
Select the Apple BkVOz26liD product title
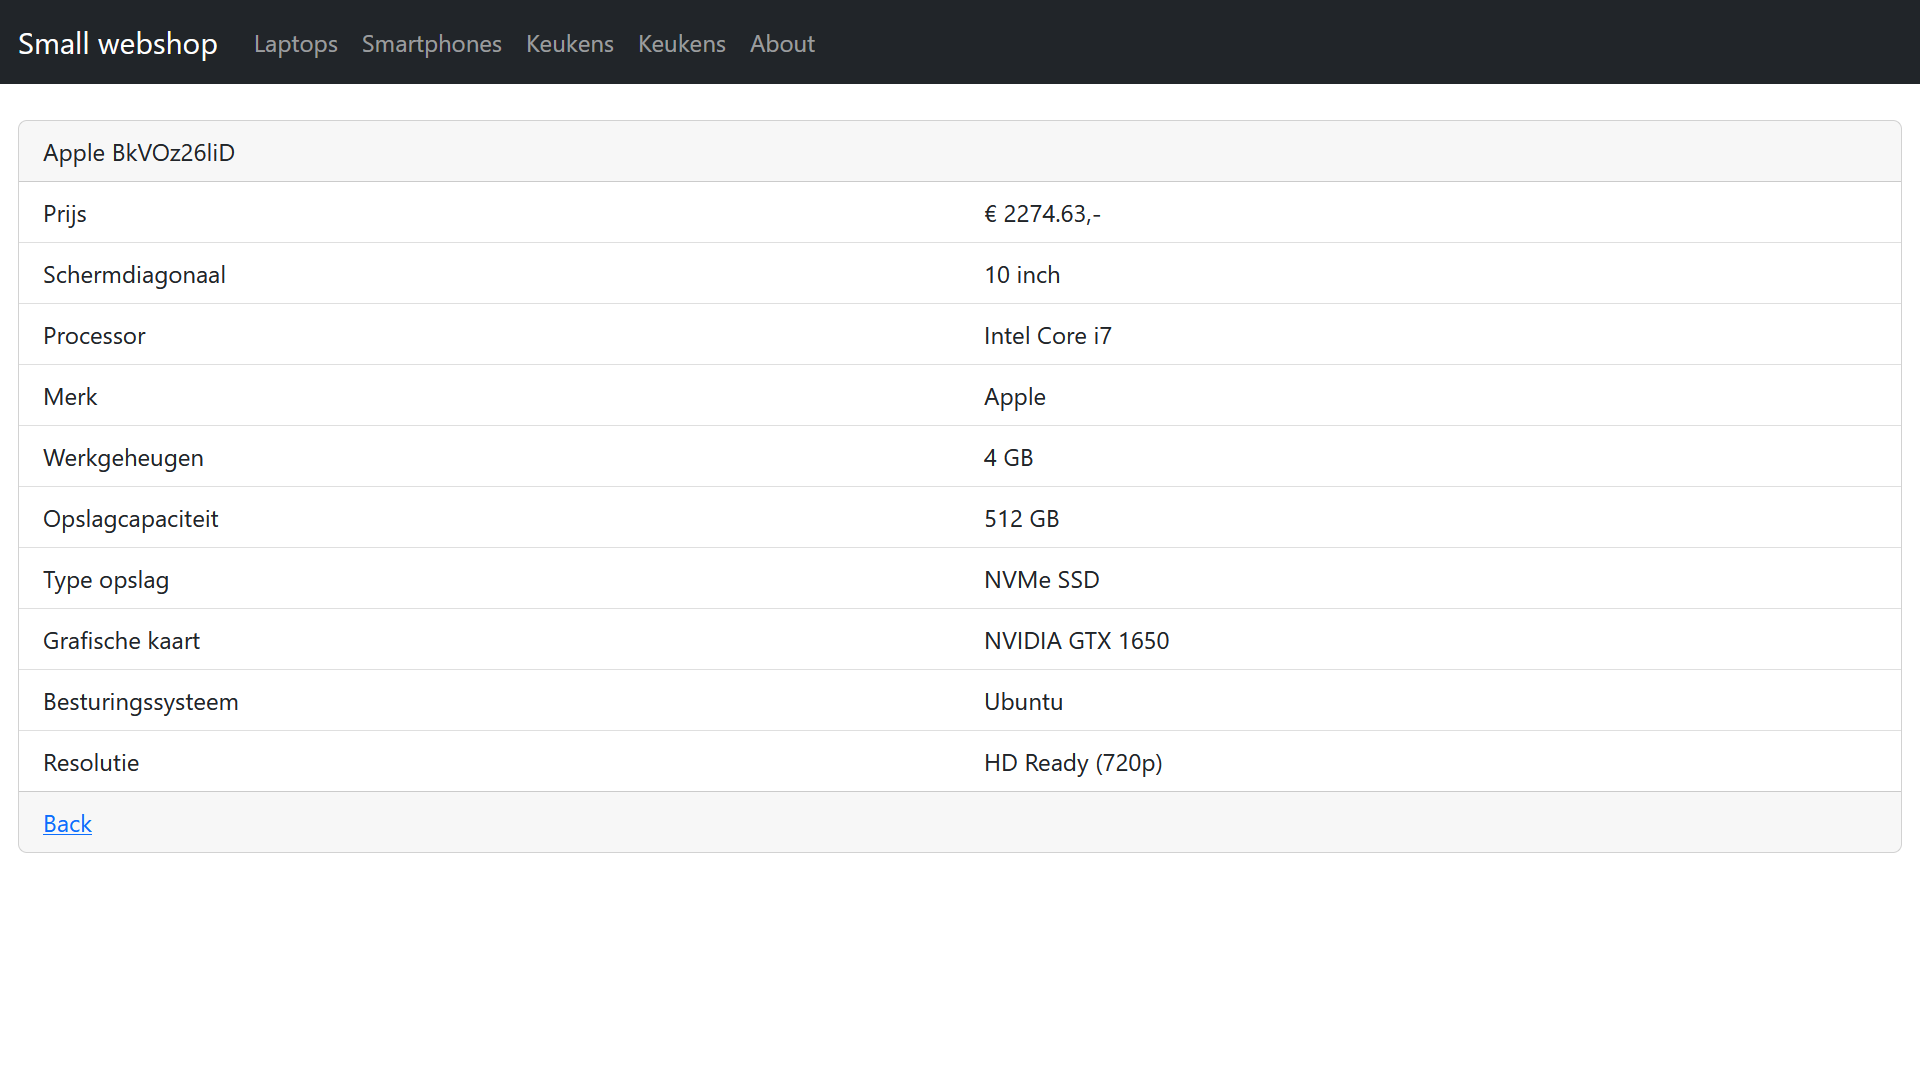click(x=139, y=153)
